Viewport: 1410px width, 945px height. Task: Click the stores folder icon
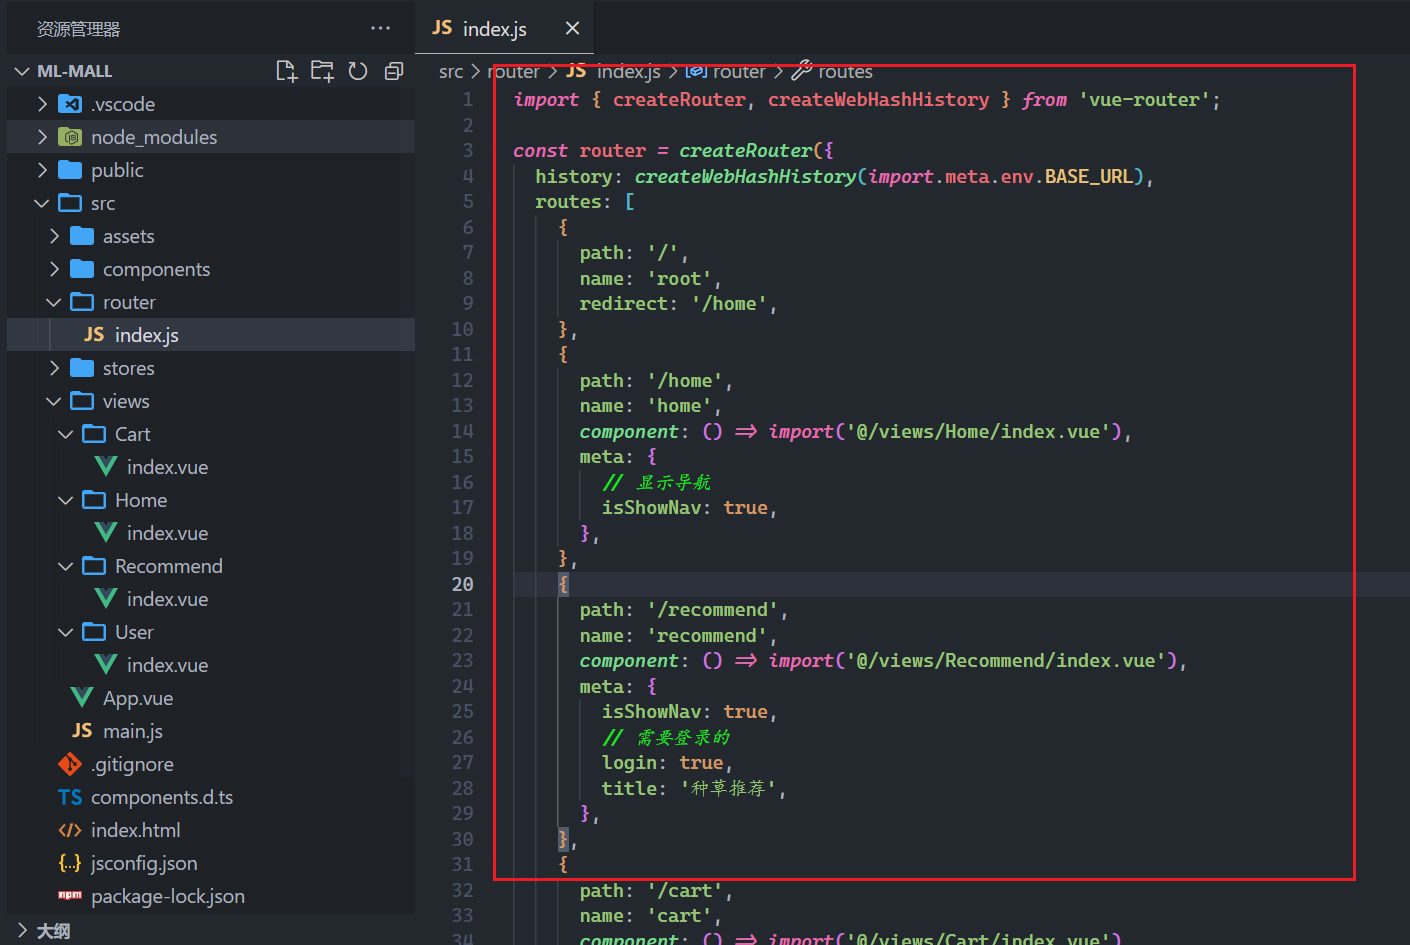[x=82, y=368]
